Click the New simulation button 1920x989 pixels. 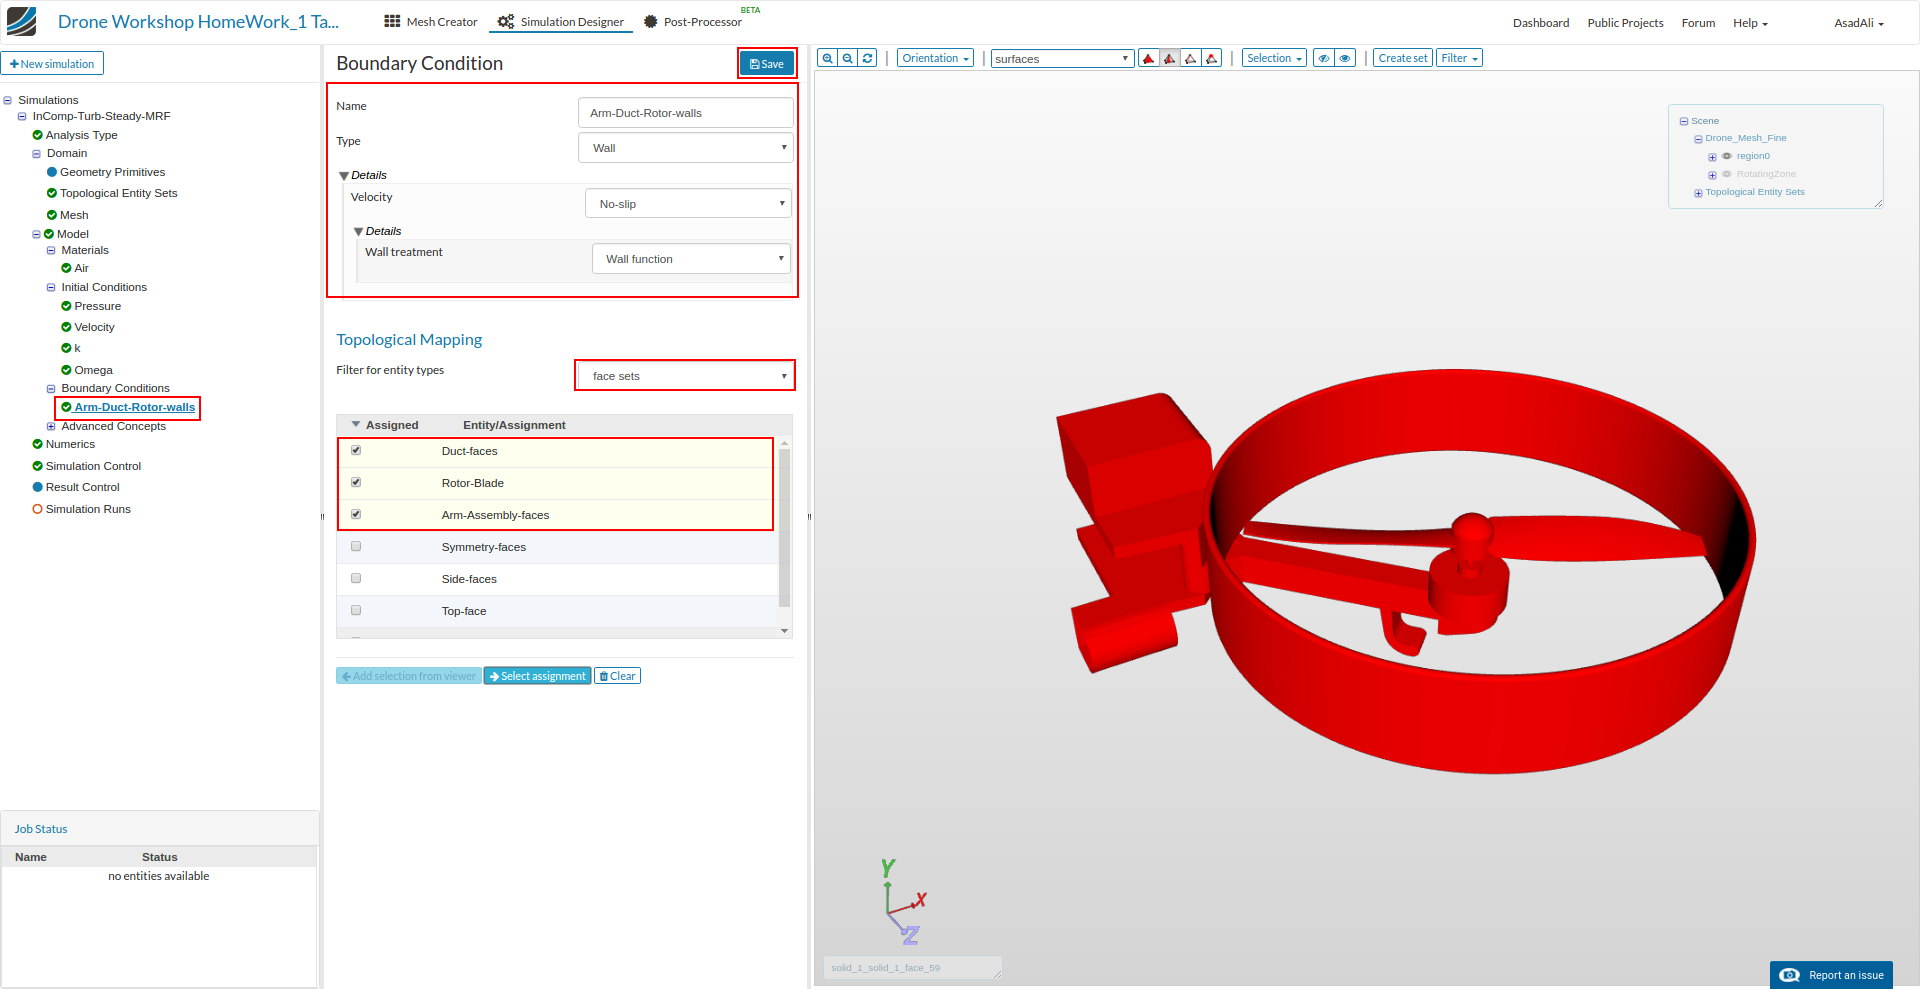[x=52, y=64]
